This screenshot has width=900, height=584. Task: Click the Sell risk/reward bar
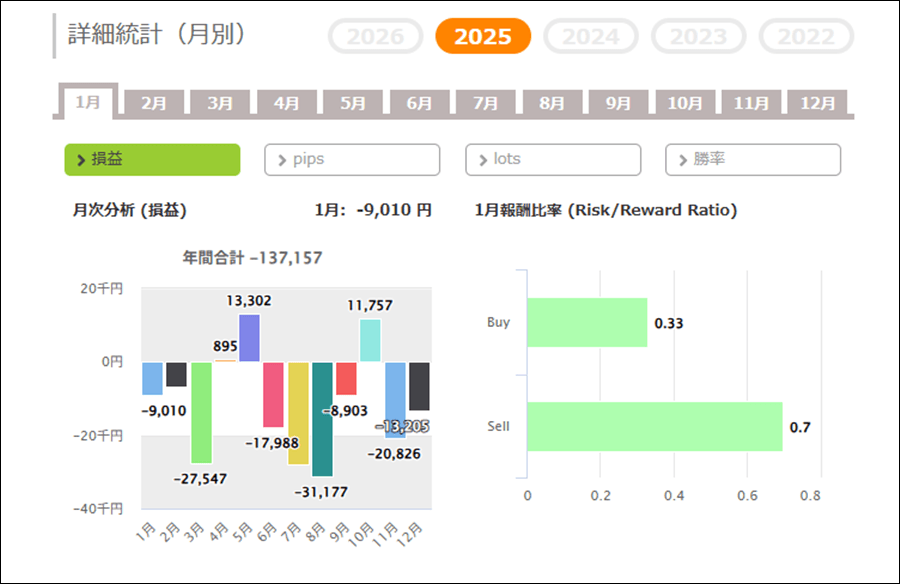pos(654,427)
